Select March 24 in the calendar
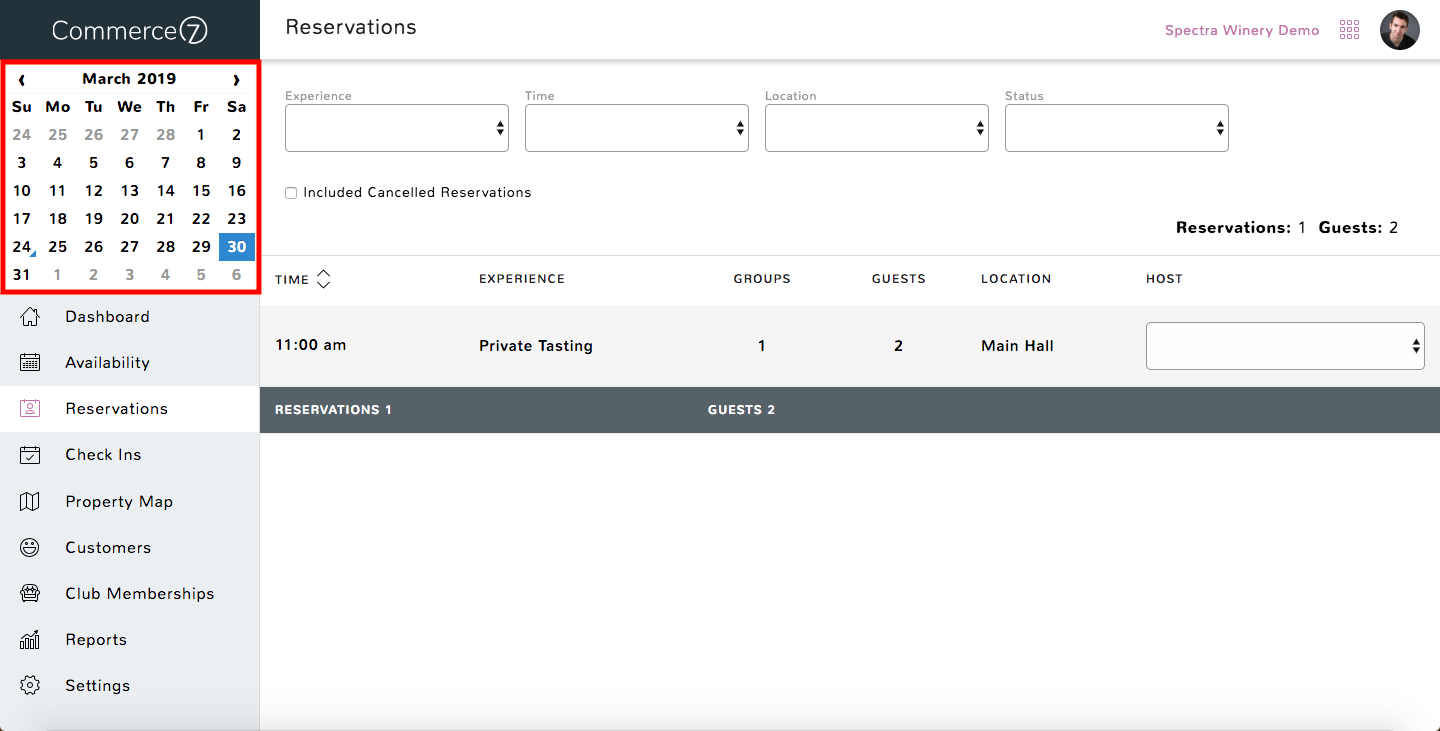The height and width of the screenshot is (731, 1440). [22, 247]
